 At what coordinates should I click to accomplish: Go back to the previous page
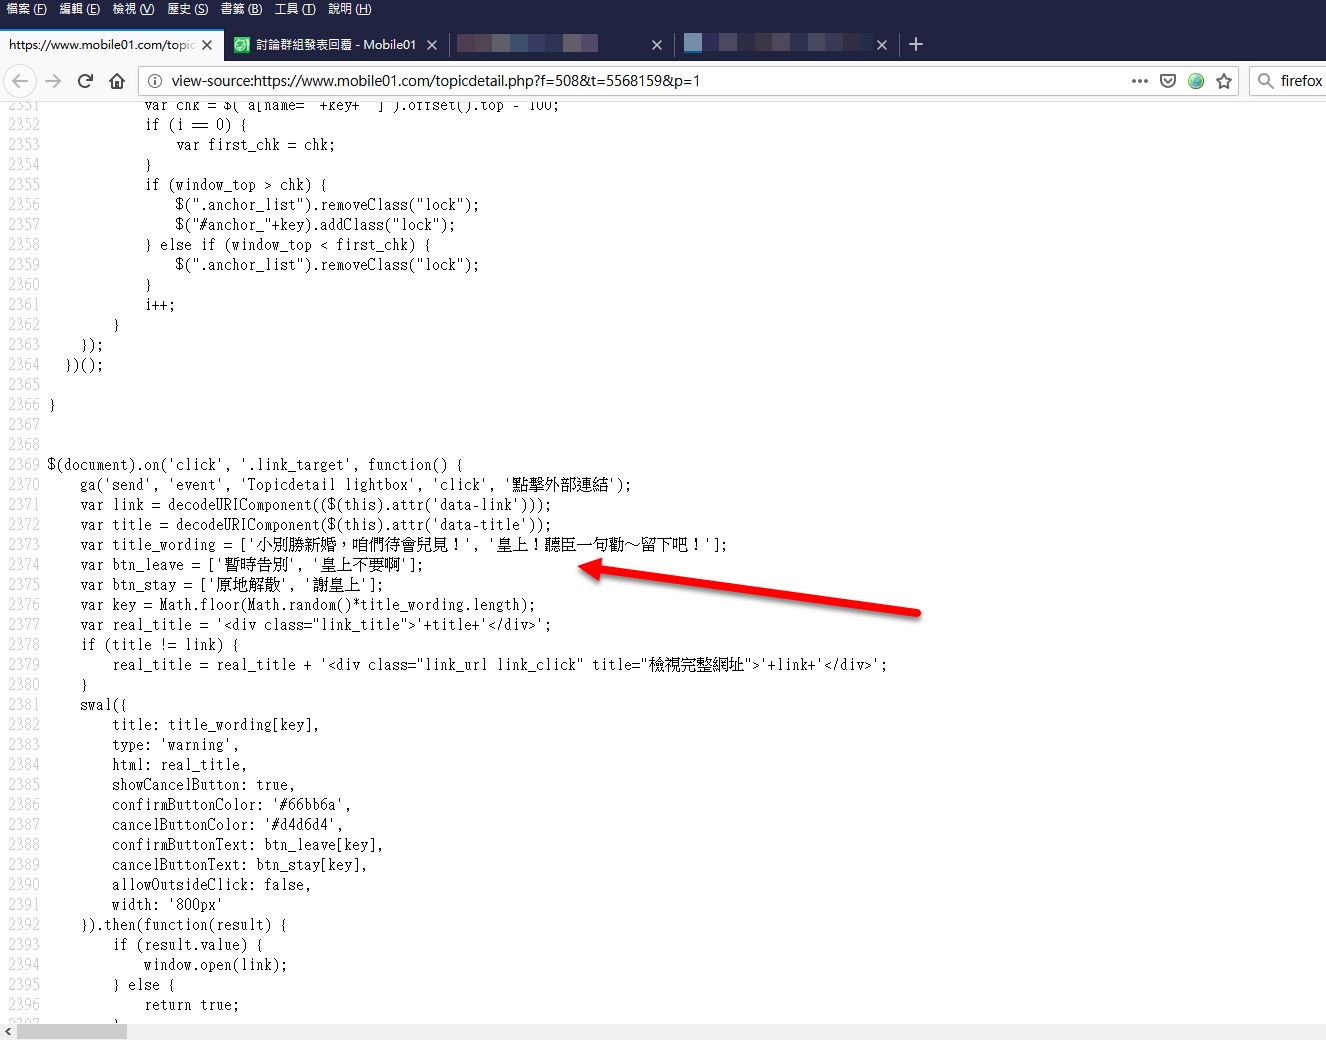click(20, 81)
